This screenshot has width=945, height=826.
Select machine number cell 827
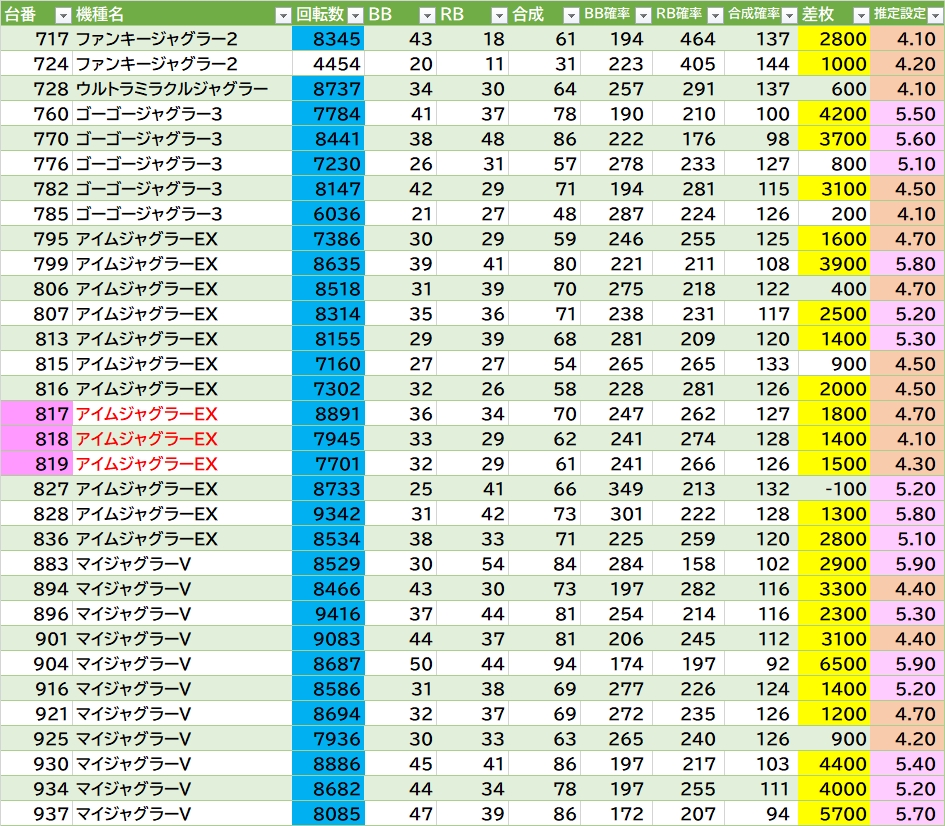click(x=36, y=489)
